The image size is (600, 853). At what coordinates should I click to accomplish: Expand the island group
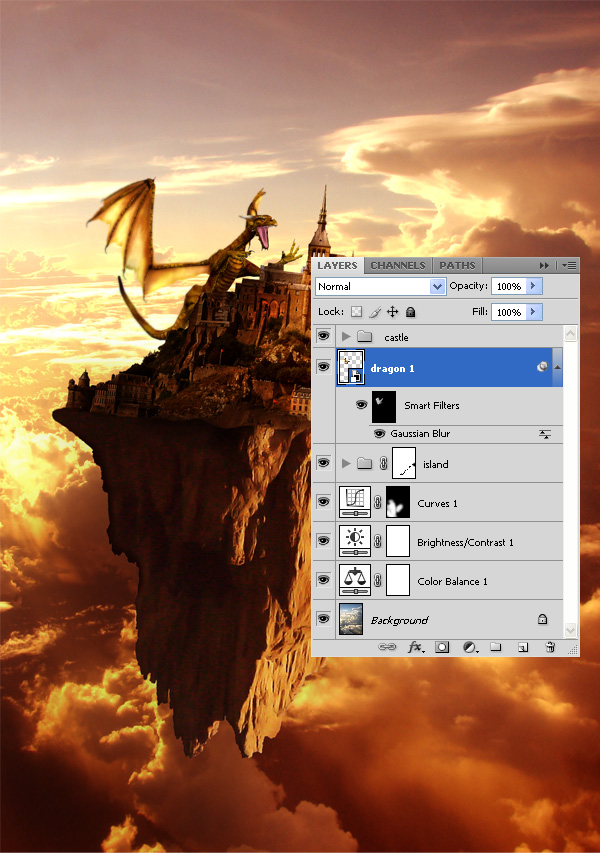346,463
